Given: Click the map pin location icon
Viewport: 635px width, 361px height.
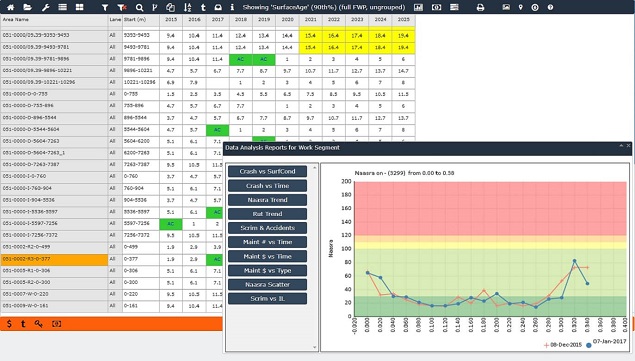Looking at the screenshot, I should (x=520, y=7).
